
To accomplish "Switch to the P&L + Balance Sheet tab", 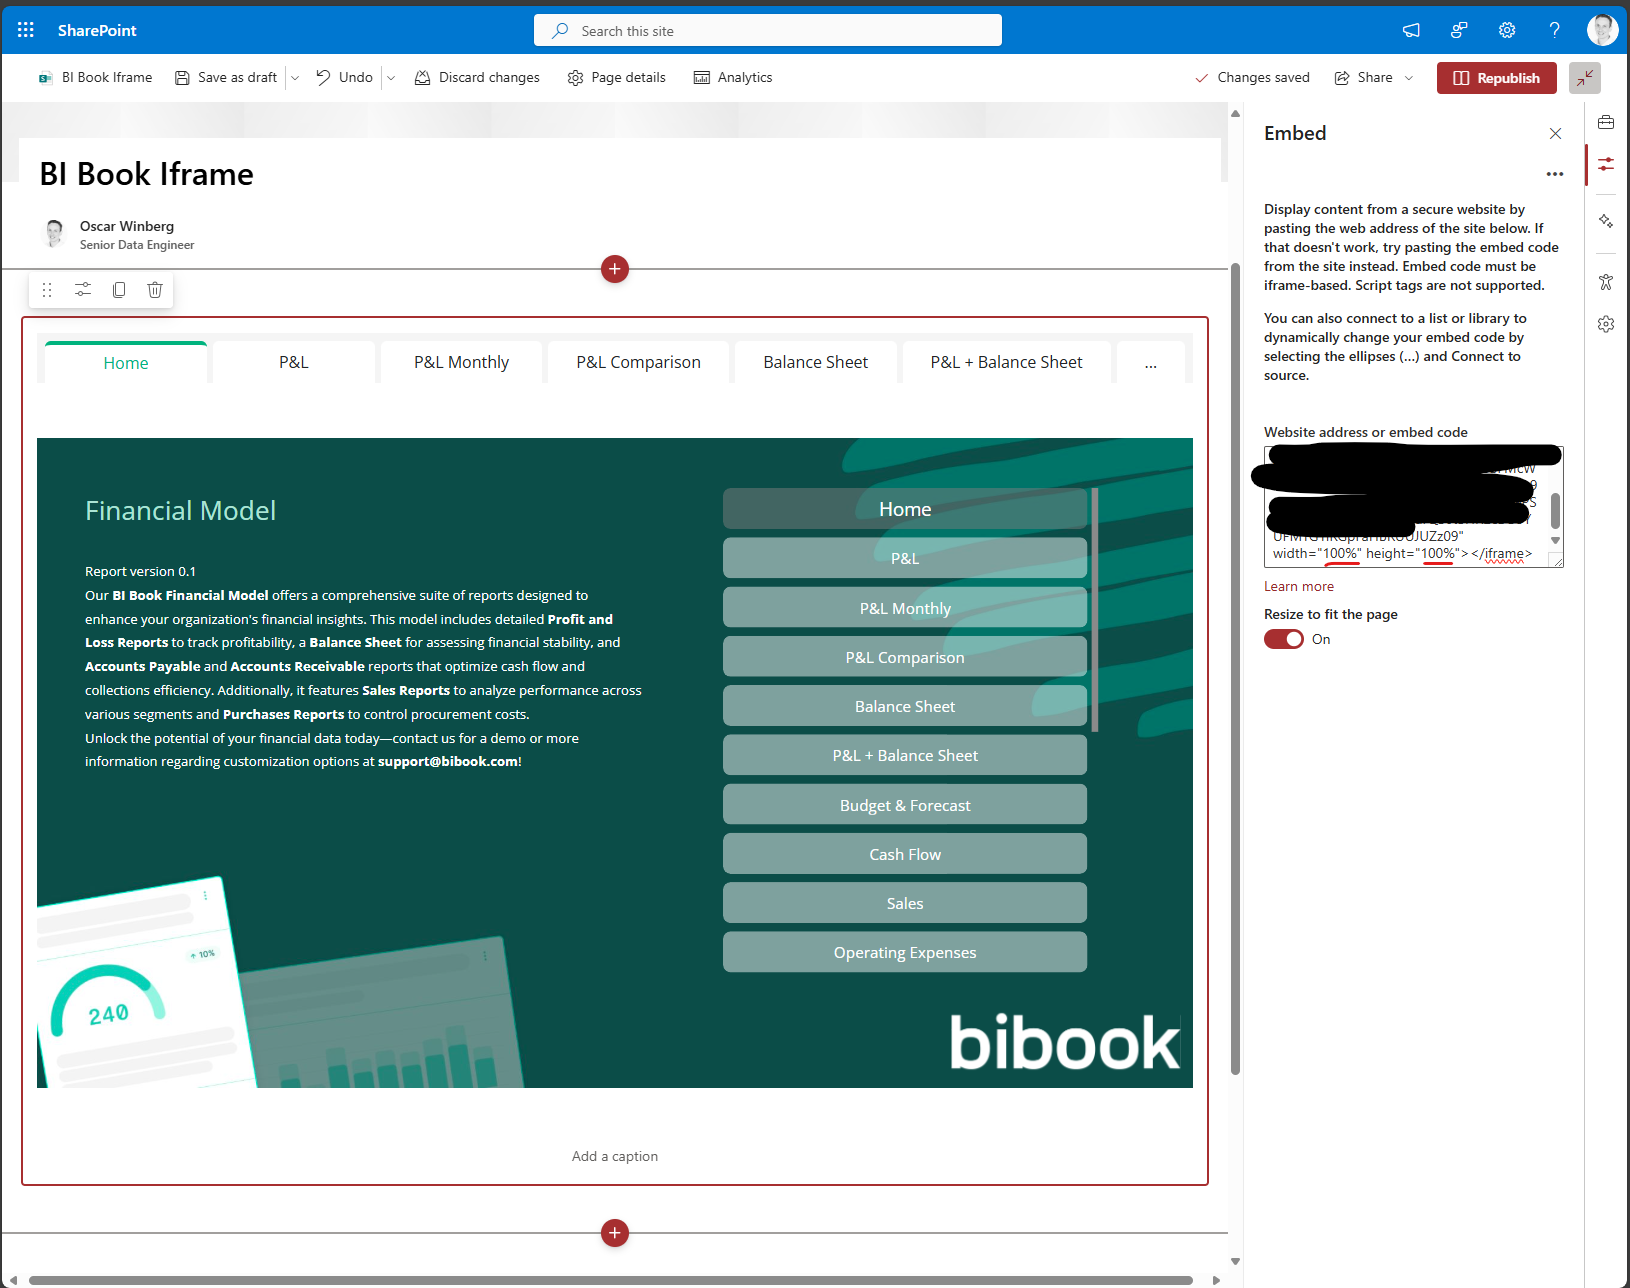I will coord(1007,363).
